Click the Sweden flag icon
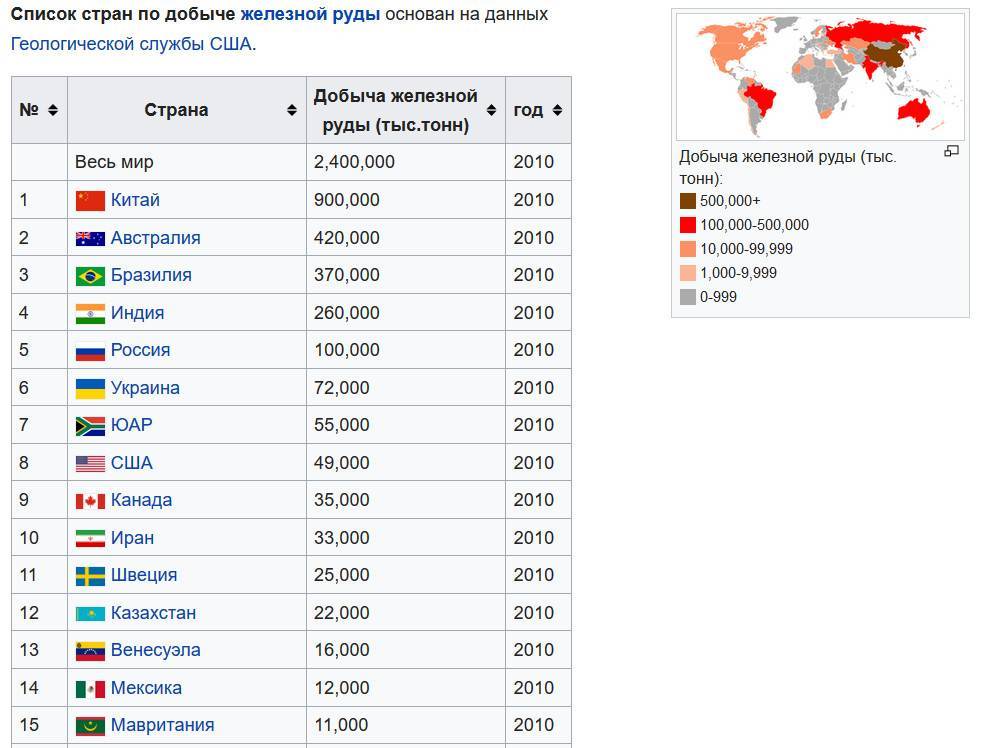The height and width of the screenshot is (748, 983). (90, 575)
